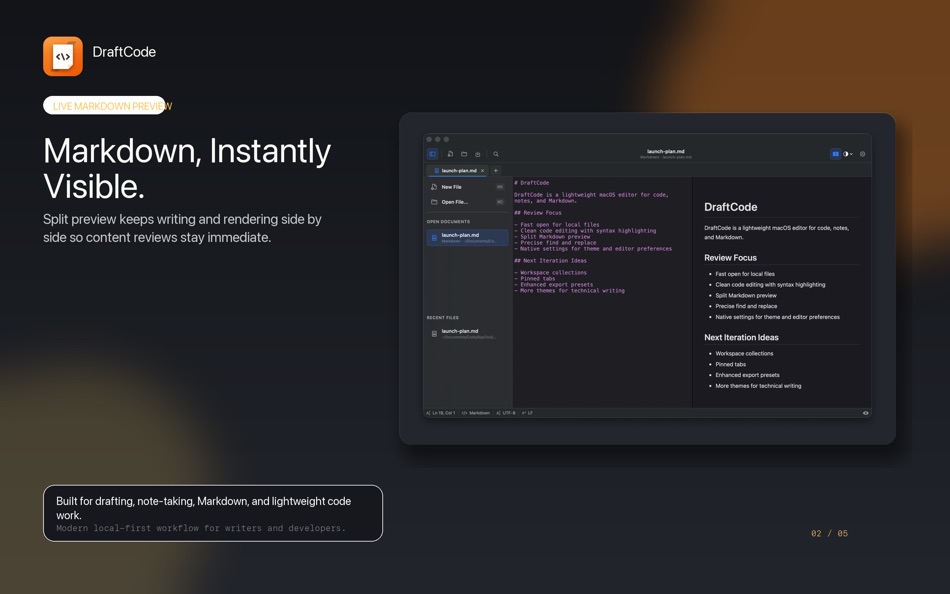
Task: Add a new tab with plus button
Action: [496, 171]
